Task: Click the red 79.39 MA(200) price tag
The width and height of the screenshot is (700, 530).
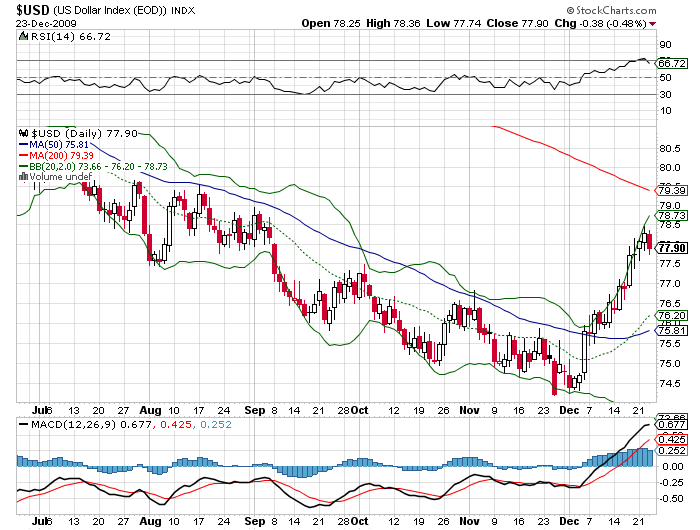Action: pyautogui.click(x=671, y=191)
